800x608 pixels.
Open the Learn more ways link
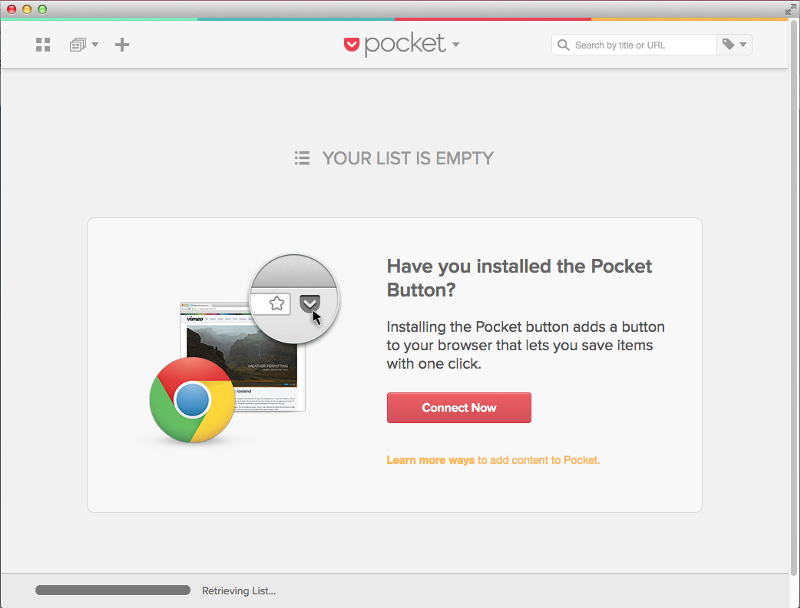430,460
